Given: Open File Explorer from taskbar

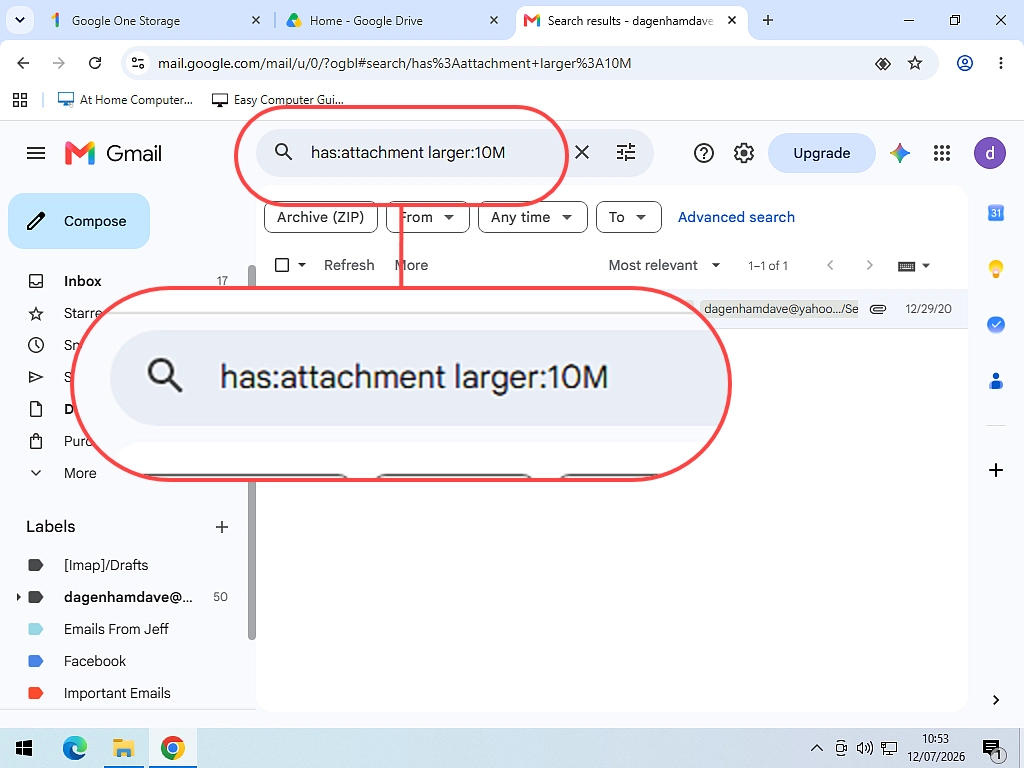Looking at the screenshot, I should pyautogui.click(x=123, y=748).
